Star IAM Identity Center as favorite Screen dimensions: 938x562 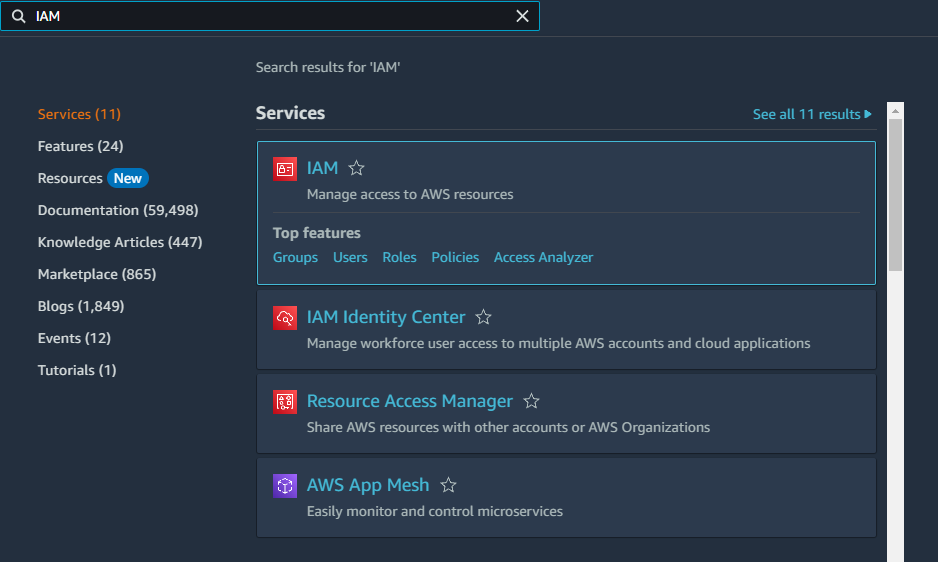[x=483, y=318]
